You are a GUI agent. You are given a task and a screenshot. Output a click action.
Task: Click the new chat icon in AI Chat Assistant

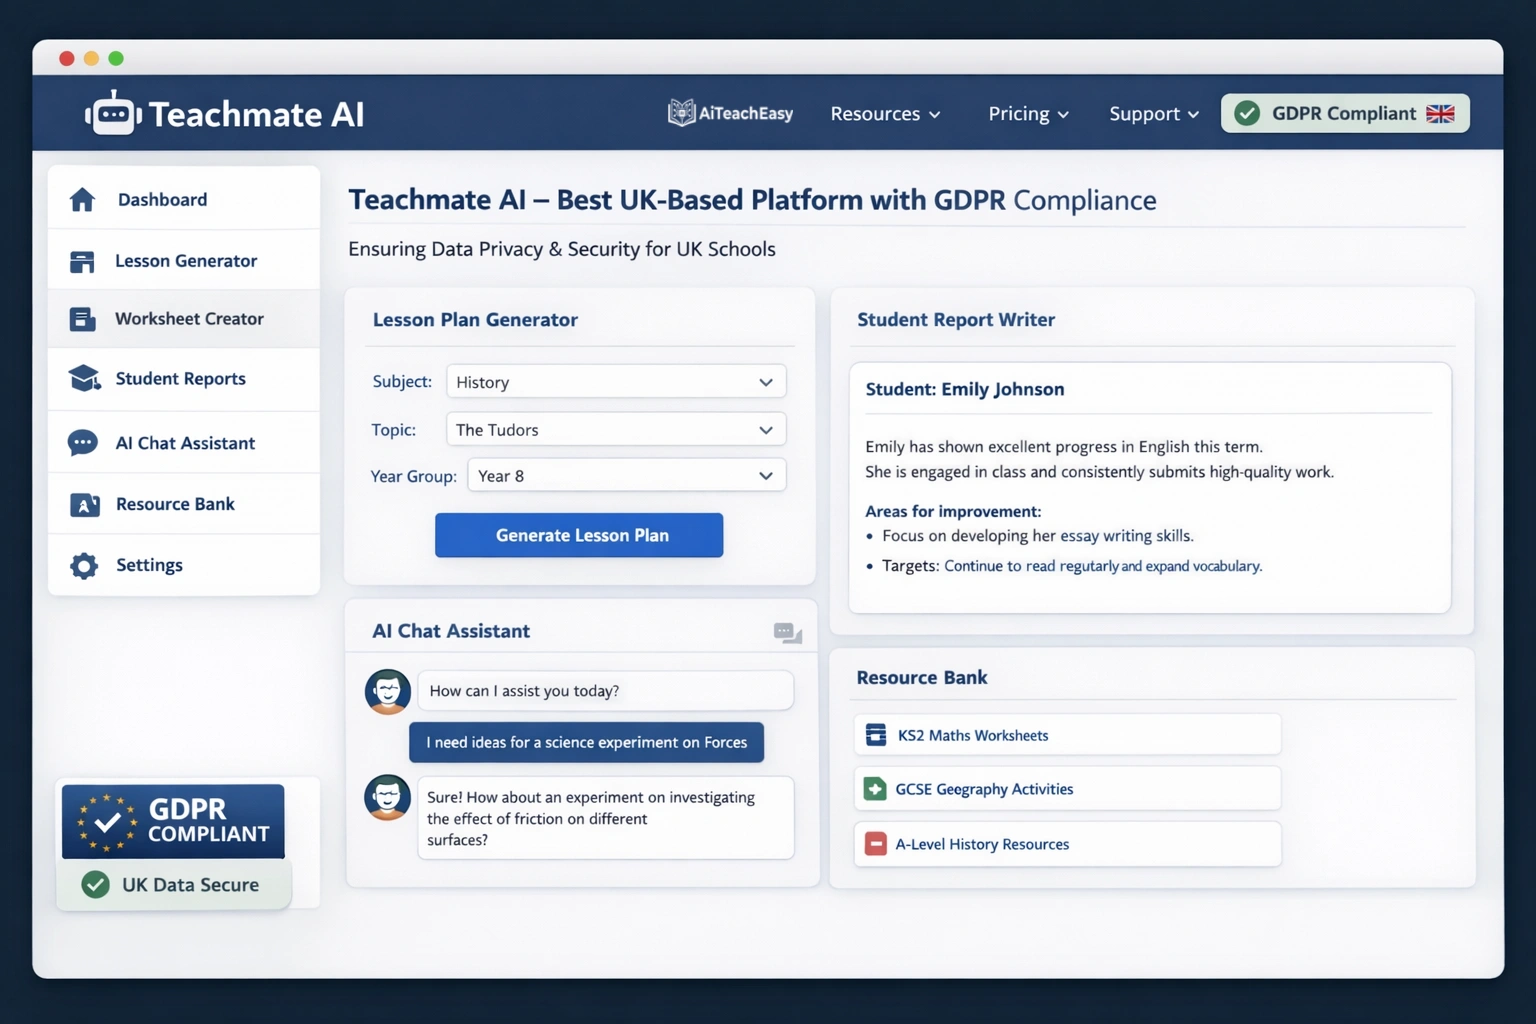(787, 632)
